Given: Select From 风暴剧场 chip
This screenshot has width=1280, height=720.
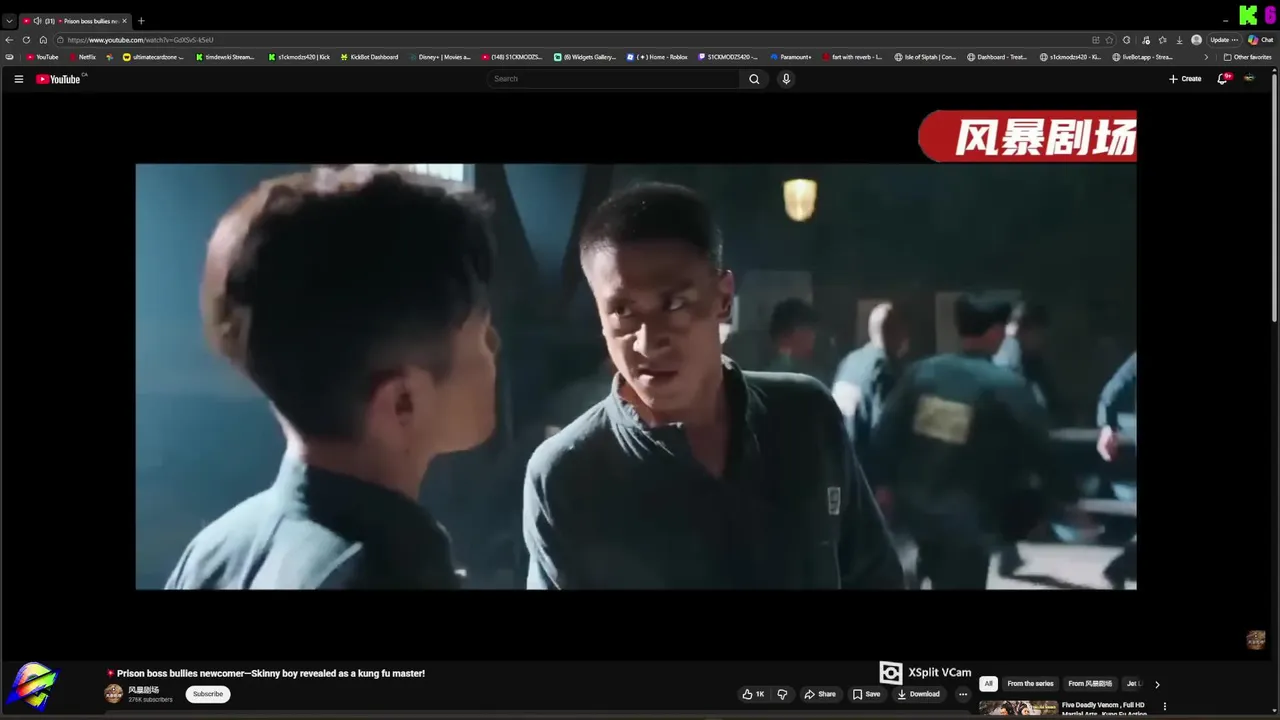Looking at the screenshot, I should point(1090,684).
